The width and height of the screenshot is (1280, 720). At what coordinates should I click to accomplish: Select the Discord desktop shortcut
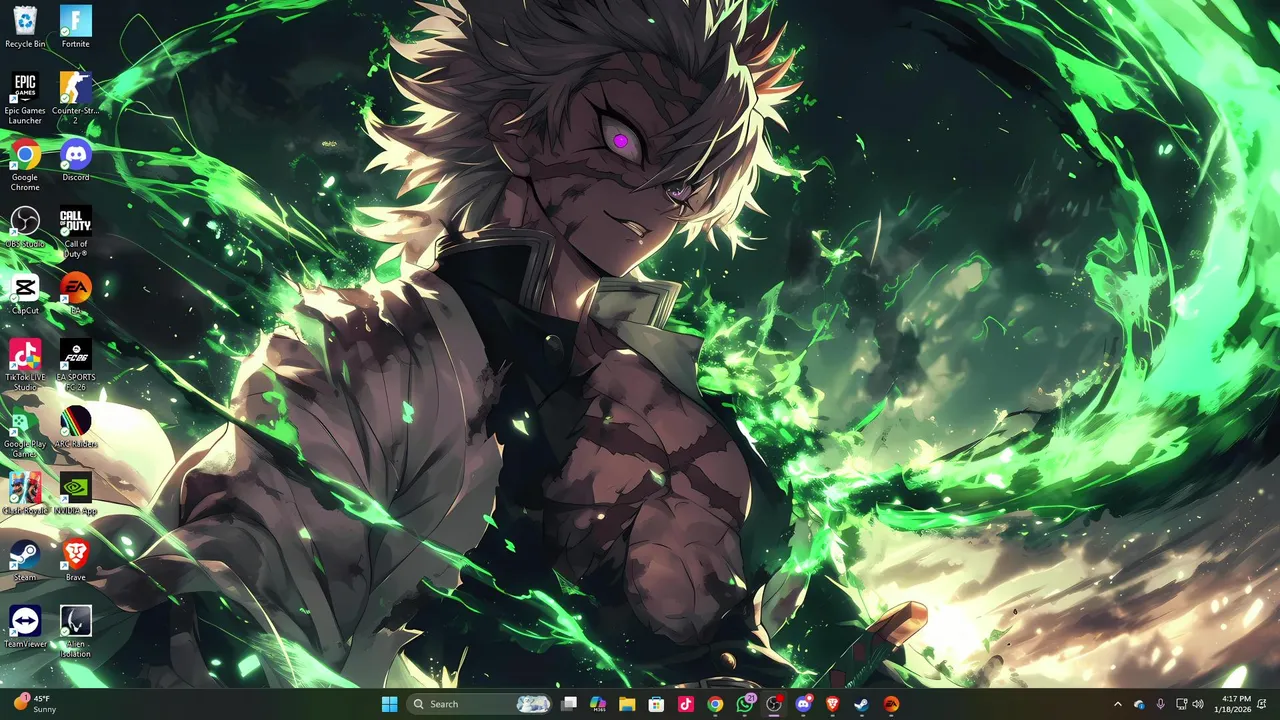(76, 160)
